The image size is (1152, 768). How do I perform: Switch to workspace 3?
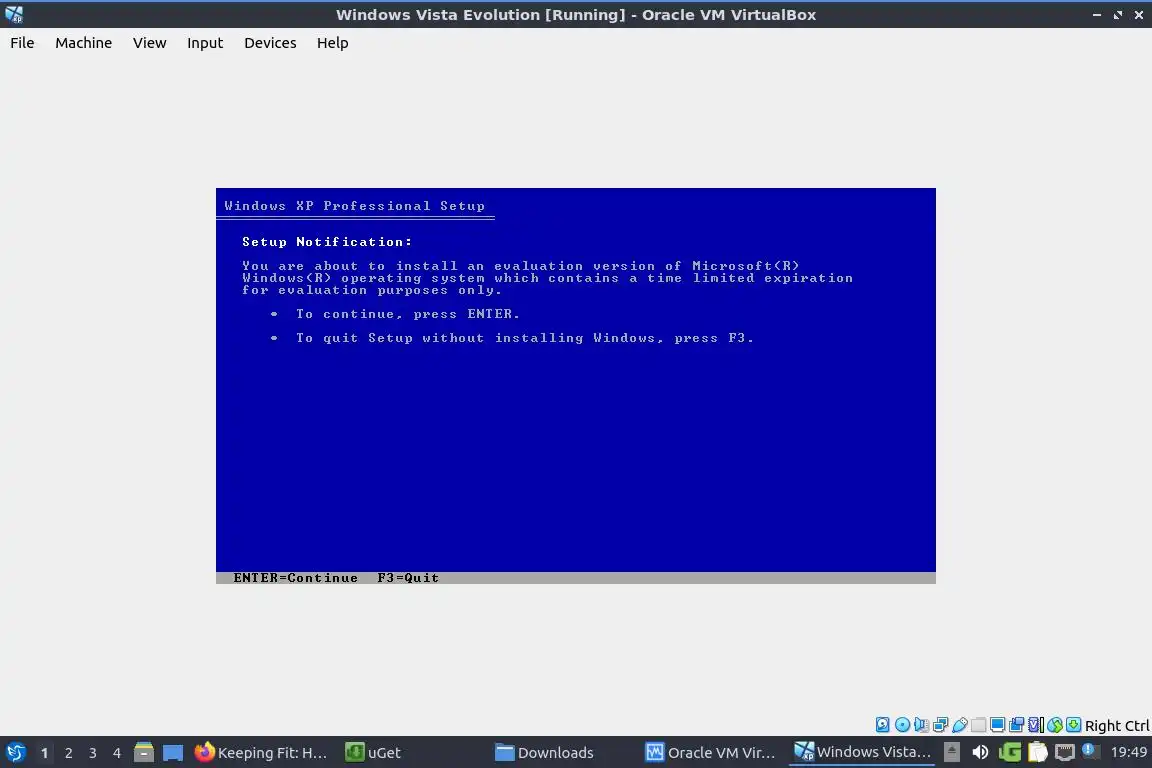(93, 753)
